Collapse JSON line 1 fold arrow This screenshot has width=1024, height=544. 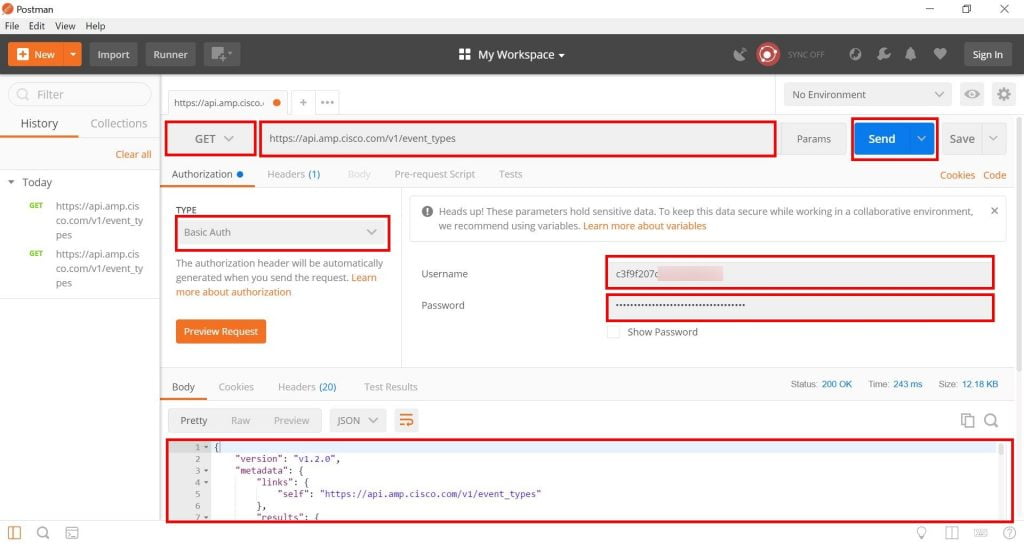(206, 447)
